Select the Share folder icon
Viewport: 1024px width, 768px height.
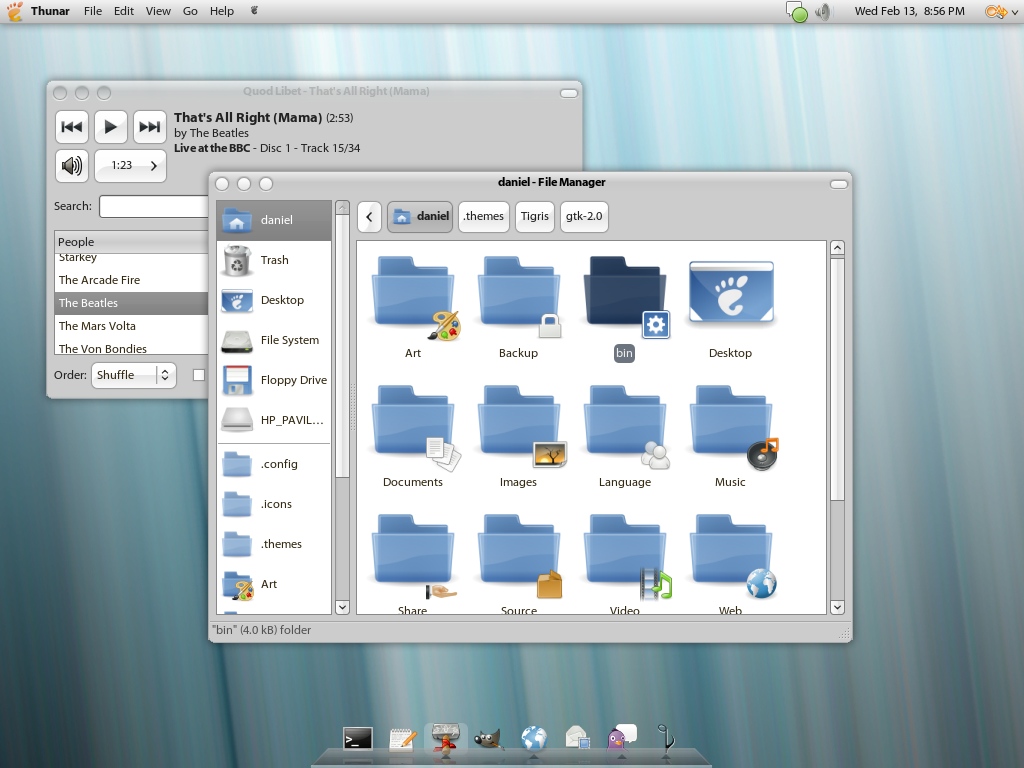click(413, 556)
